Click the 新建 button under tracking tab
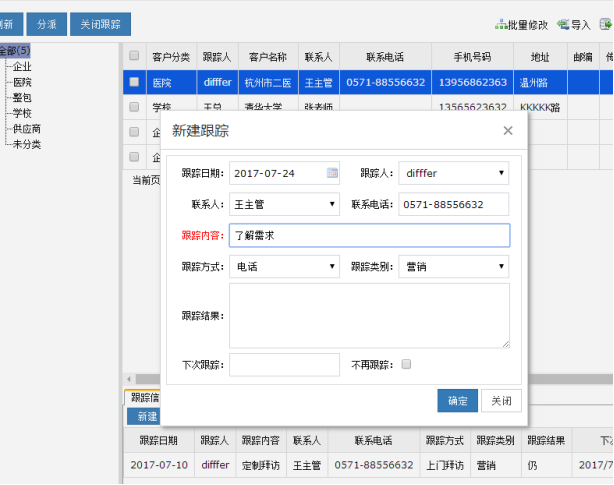614x485 pixels. point(144,416)
